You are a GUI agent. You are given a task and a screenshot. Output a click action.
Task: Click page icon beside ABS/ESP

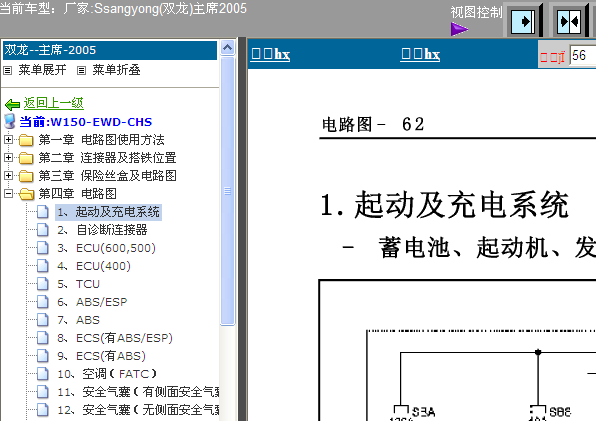(x=43, y=302)
